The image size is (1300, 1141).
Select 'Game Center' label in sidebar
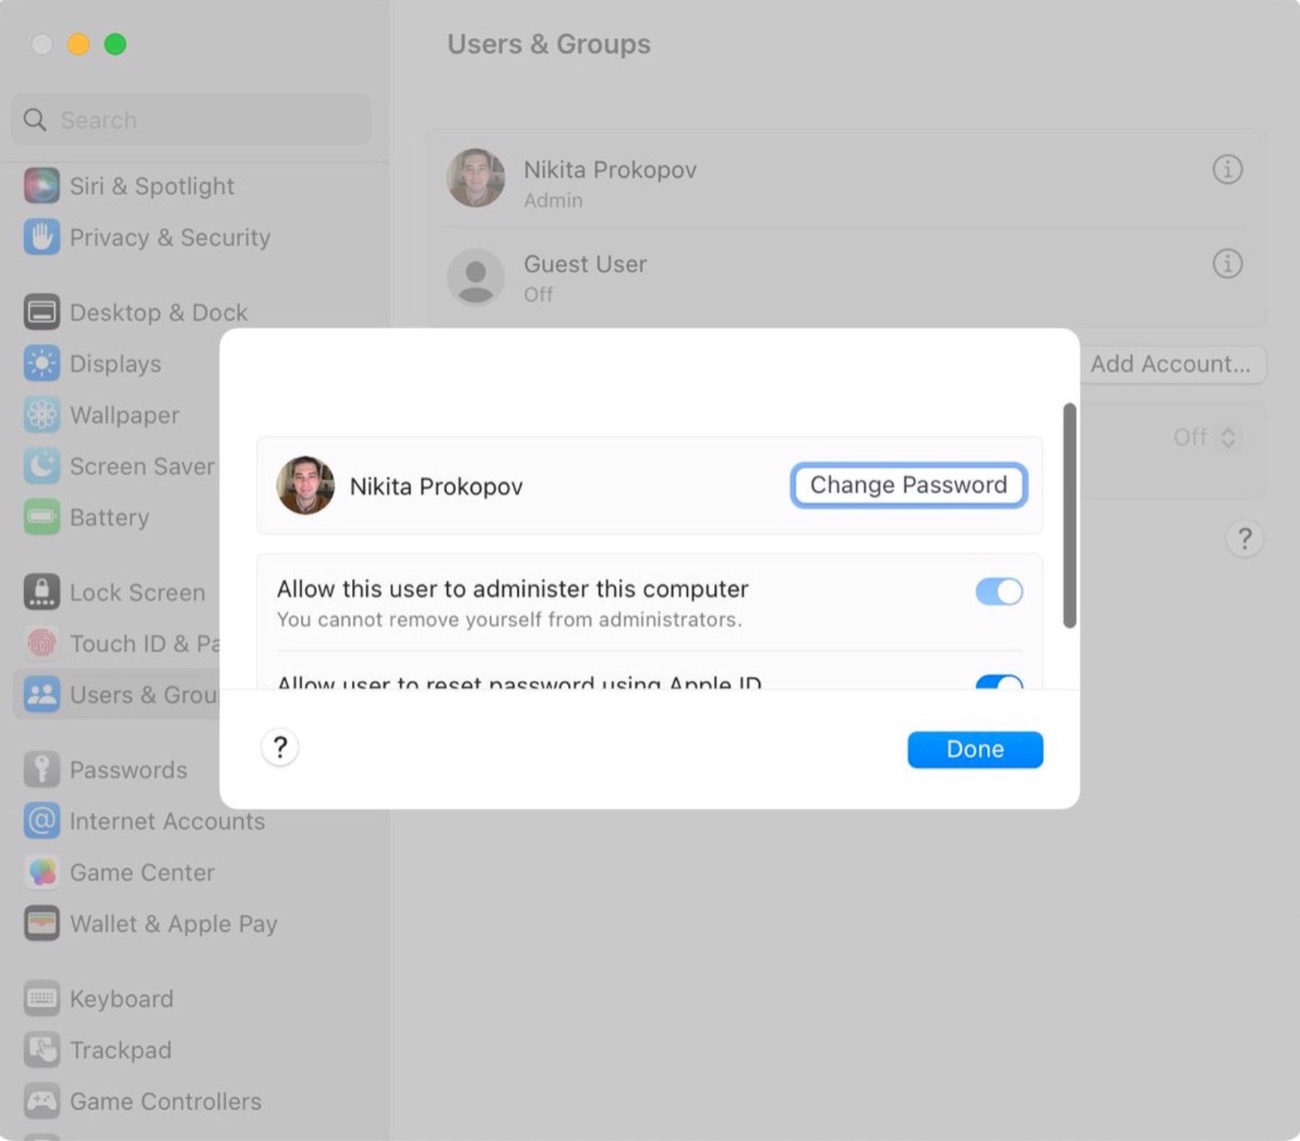coord(142,872)
